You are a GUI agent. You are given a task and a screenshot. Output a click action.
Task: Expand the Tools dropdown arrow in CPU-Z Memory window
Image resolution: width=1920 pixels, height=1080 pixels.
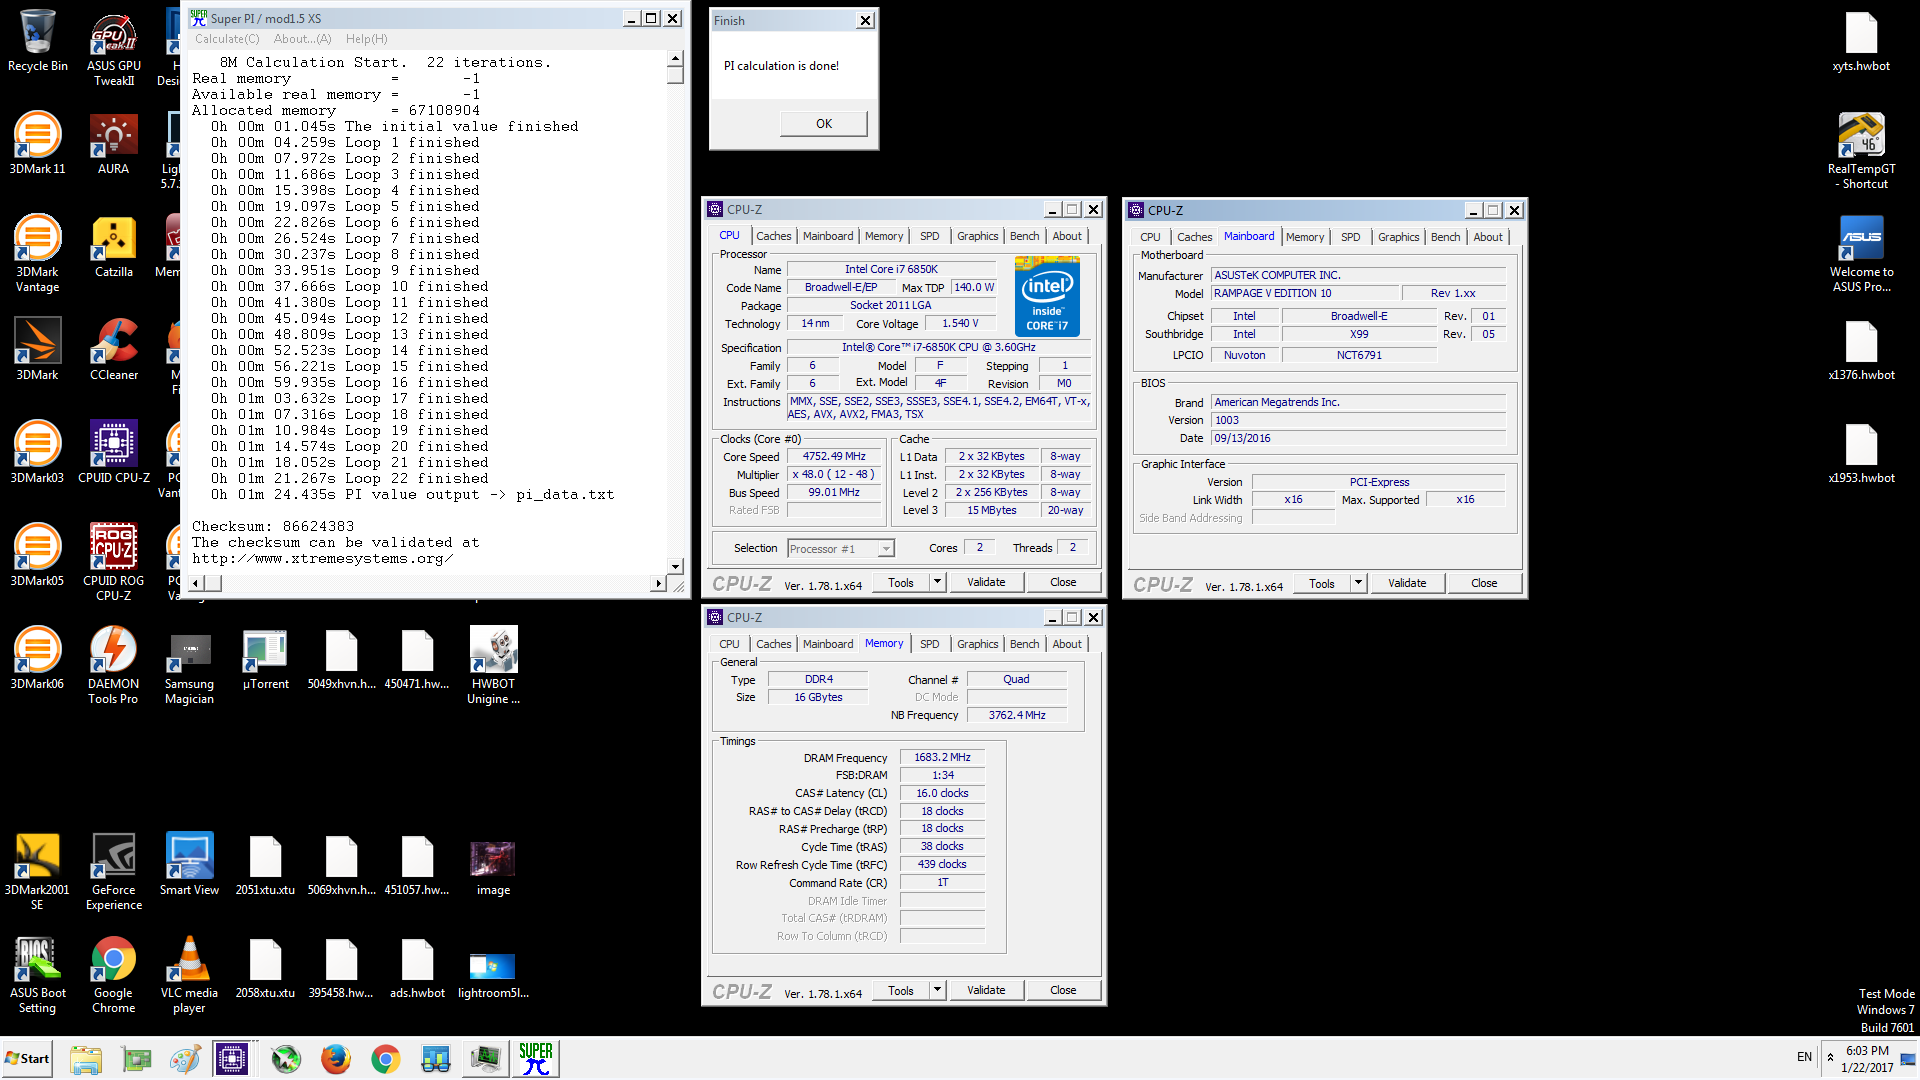[937, 990]
